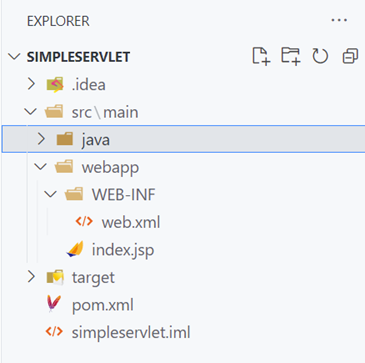The image size is (365, 363).
Task: Click the .idea folder icon
Action: click(x=55, y=85)
